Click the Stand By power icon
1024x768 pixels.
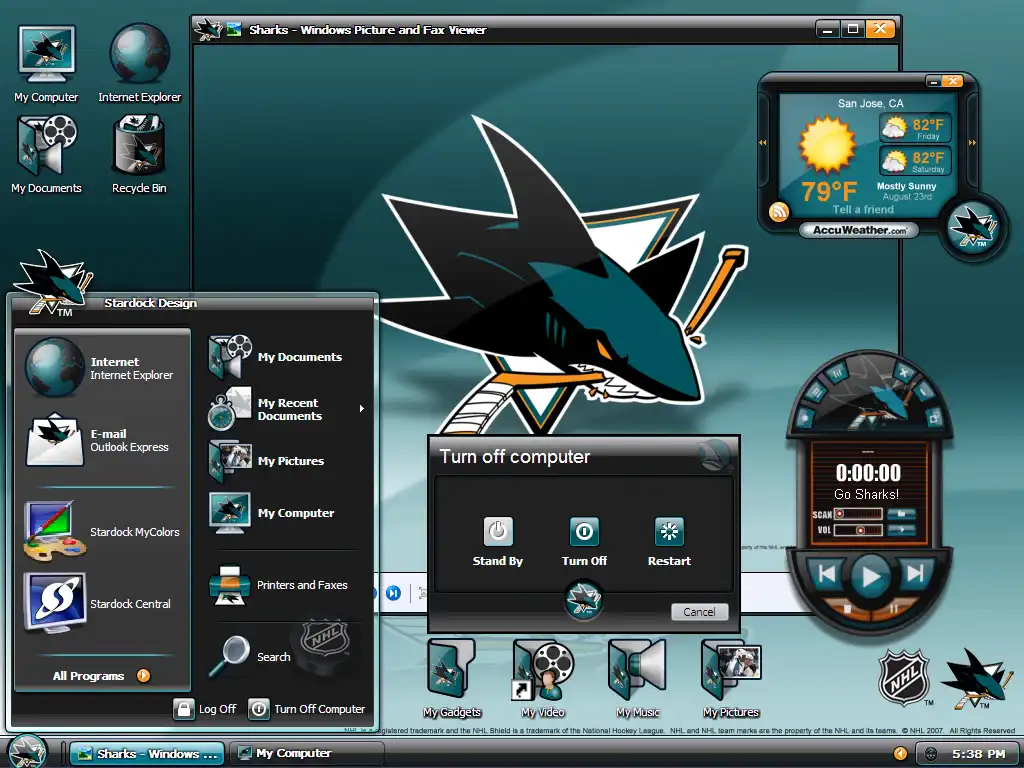click(498, 531)
